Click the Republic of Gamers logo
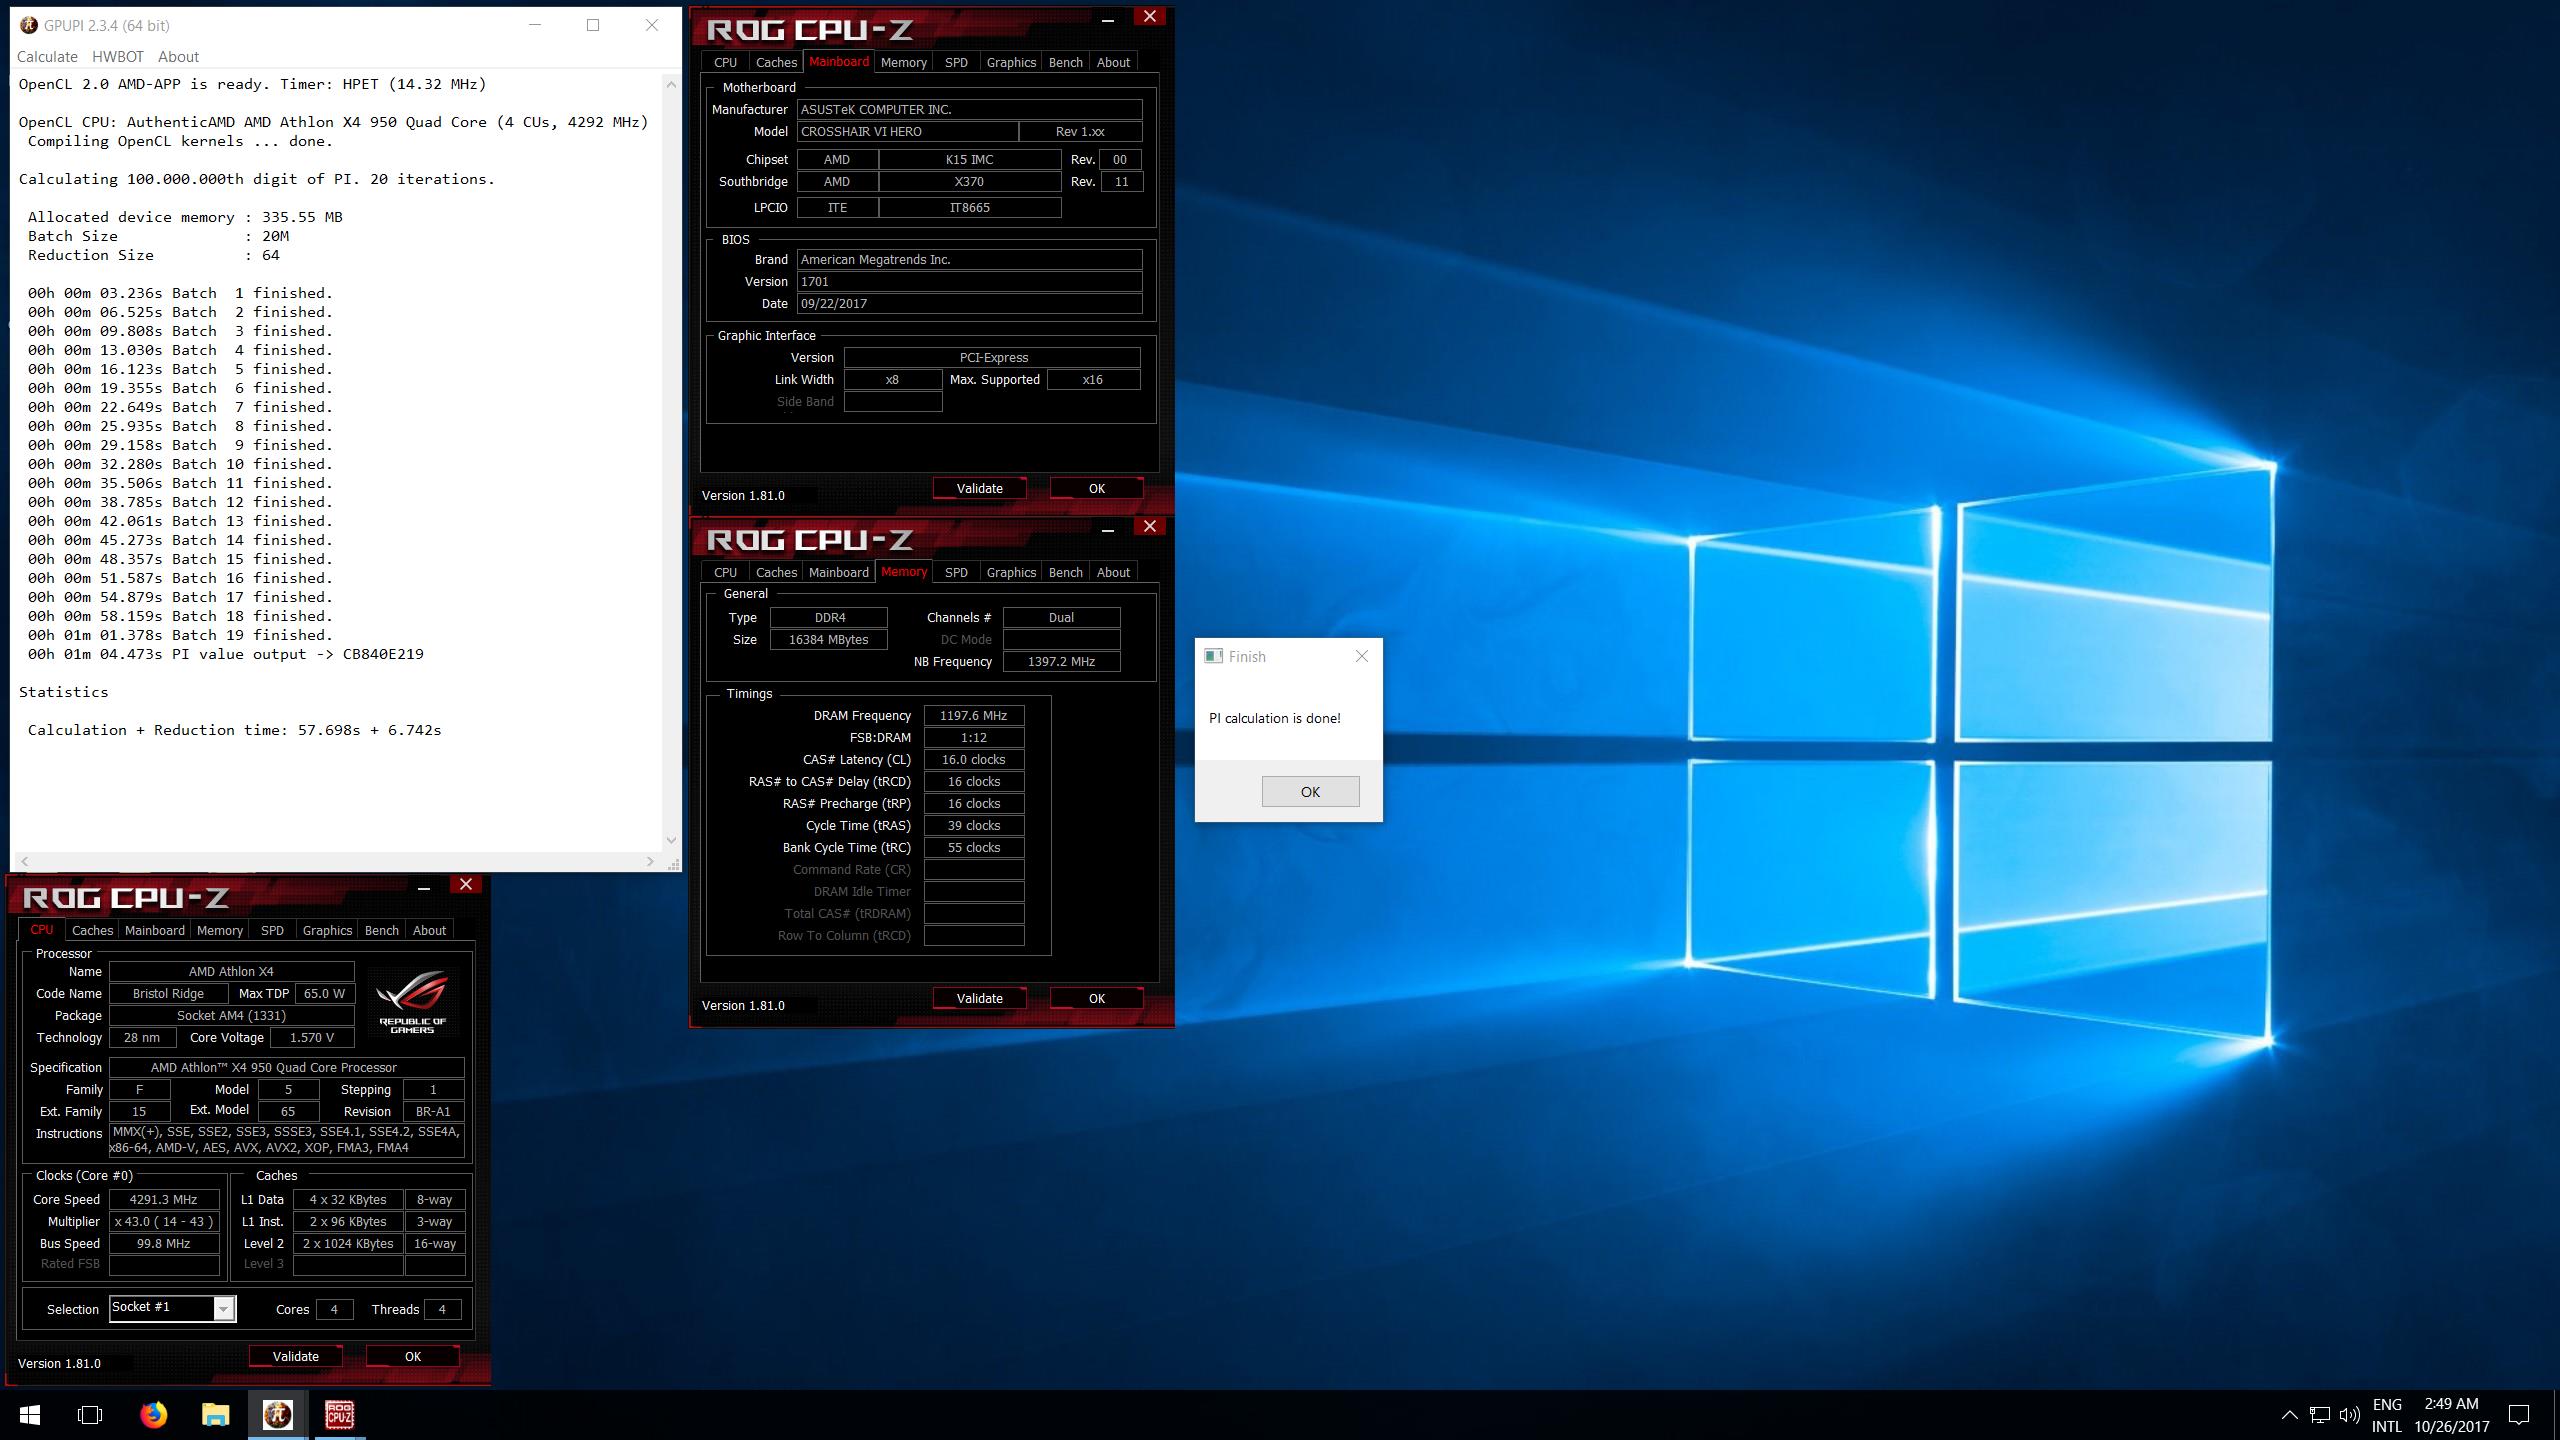This screenshot has height=1440, width=2560. pyautogui.click(x=413, y=1001)
